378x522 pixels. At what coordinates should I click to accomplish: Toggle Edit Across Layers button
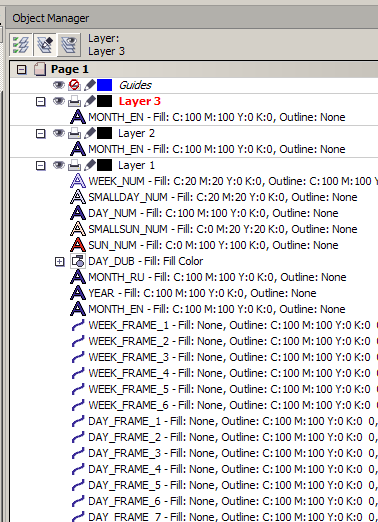[x=45, y=44]
